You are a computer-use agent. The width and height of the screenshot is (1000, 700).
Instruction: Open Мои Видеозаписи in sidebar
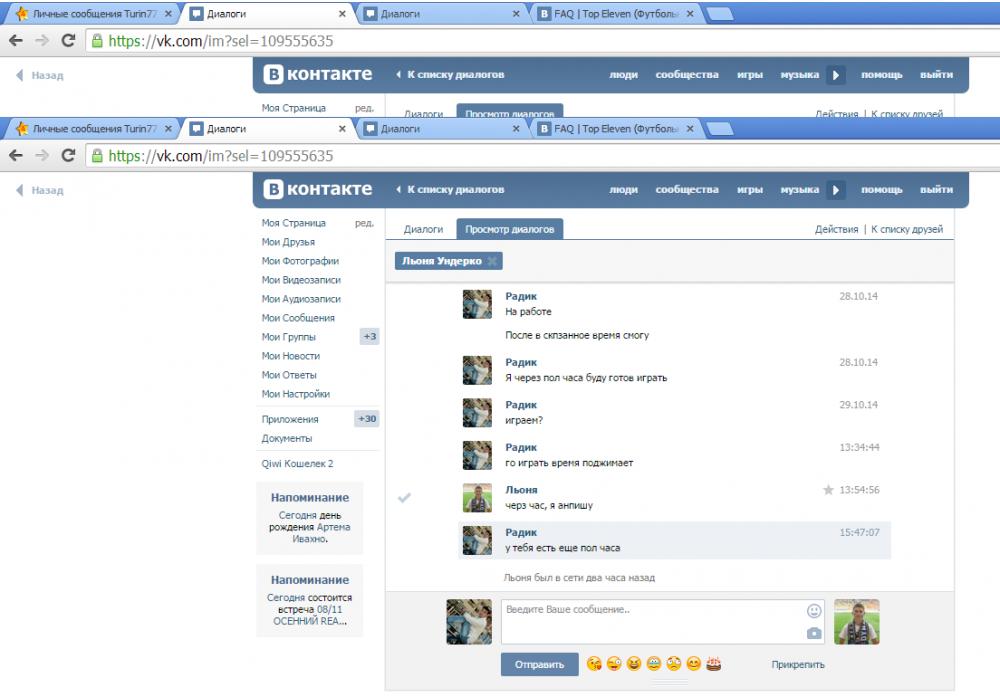click(301, 280)
